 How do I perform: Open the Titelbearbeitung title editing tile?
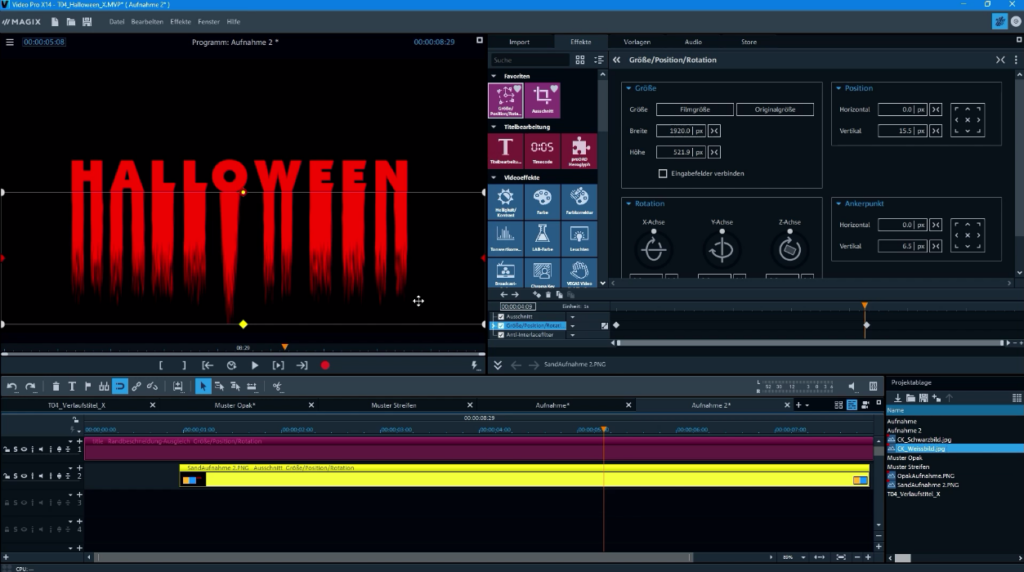click(x=505, y=151)
